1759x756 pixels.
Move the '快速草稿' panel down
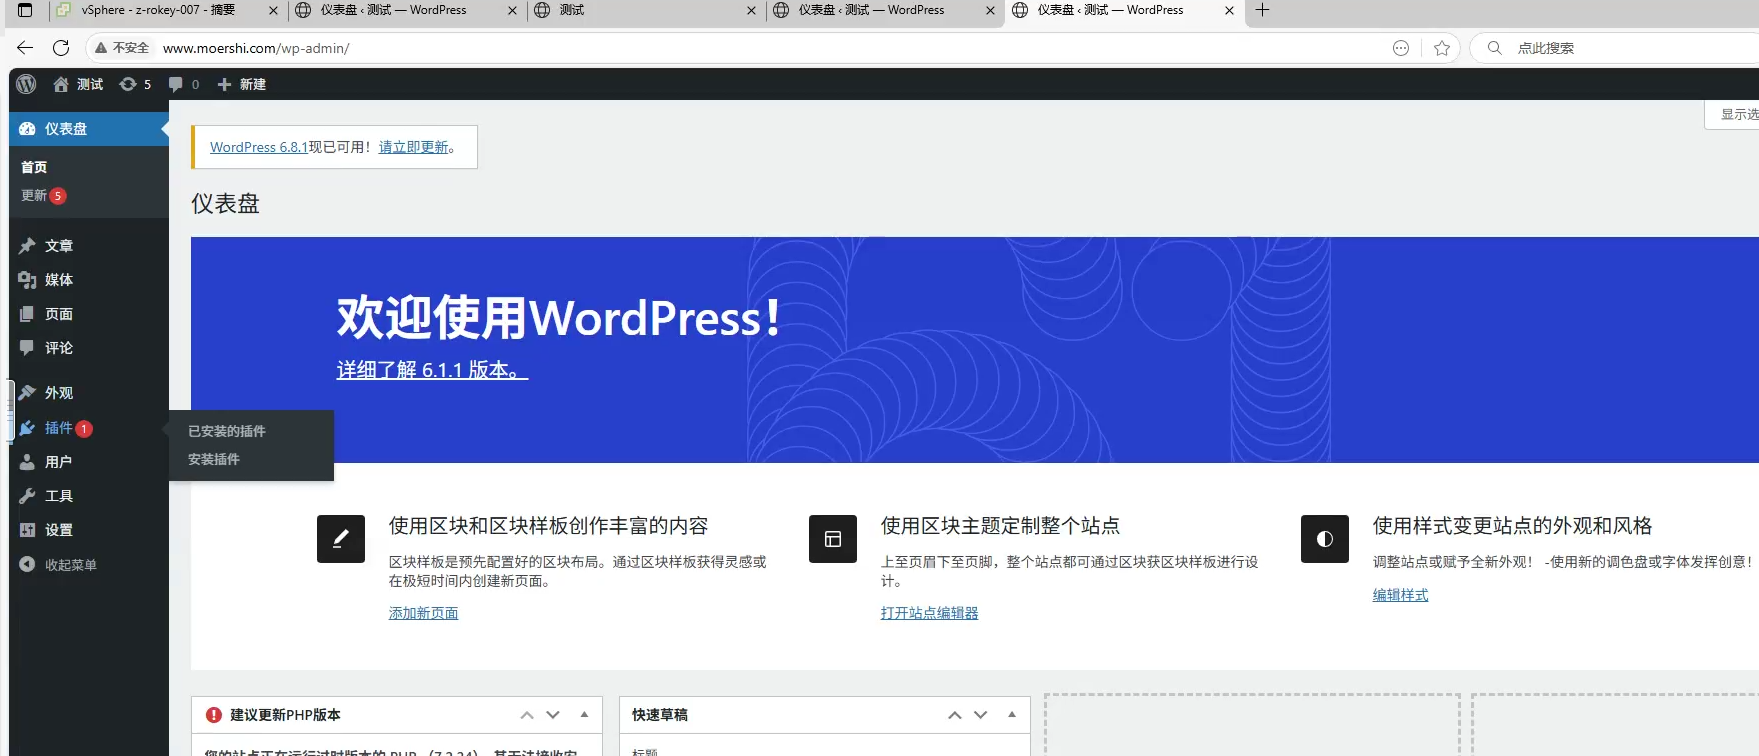point(981,715)
